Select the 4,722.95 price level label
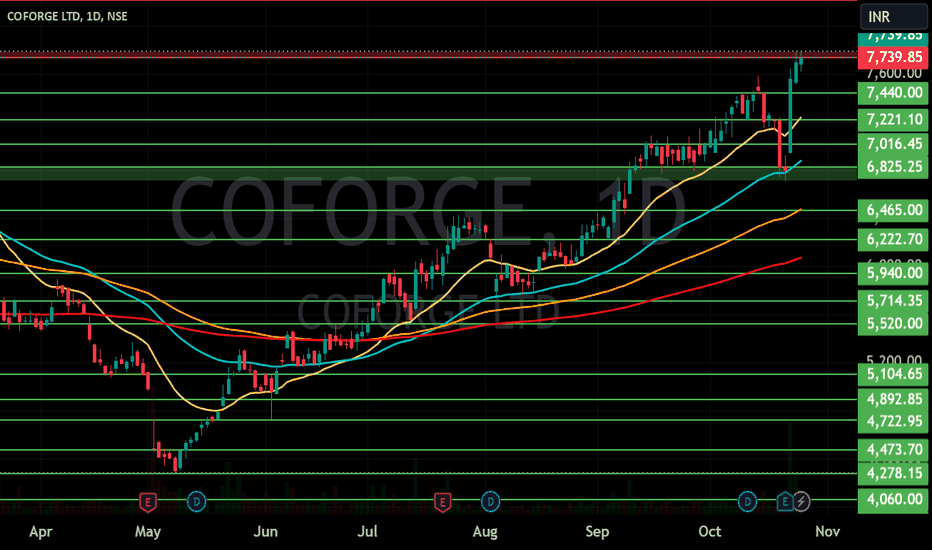 click(893, 422)
